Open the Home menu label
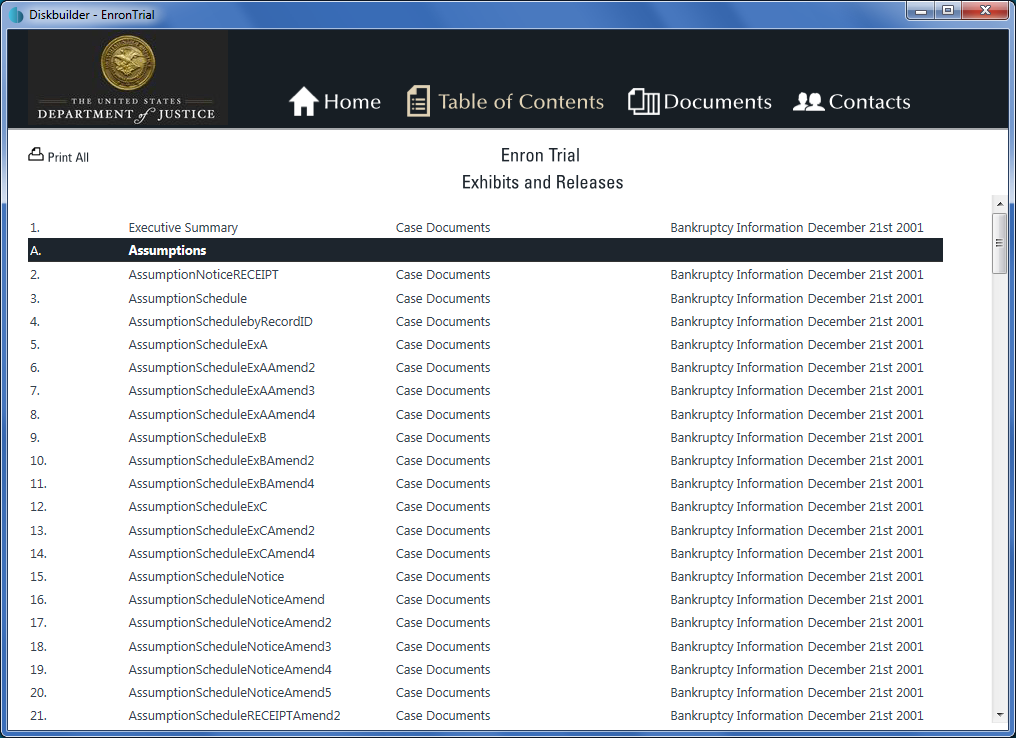1016x738 pixels. tap(352, 102)
